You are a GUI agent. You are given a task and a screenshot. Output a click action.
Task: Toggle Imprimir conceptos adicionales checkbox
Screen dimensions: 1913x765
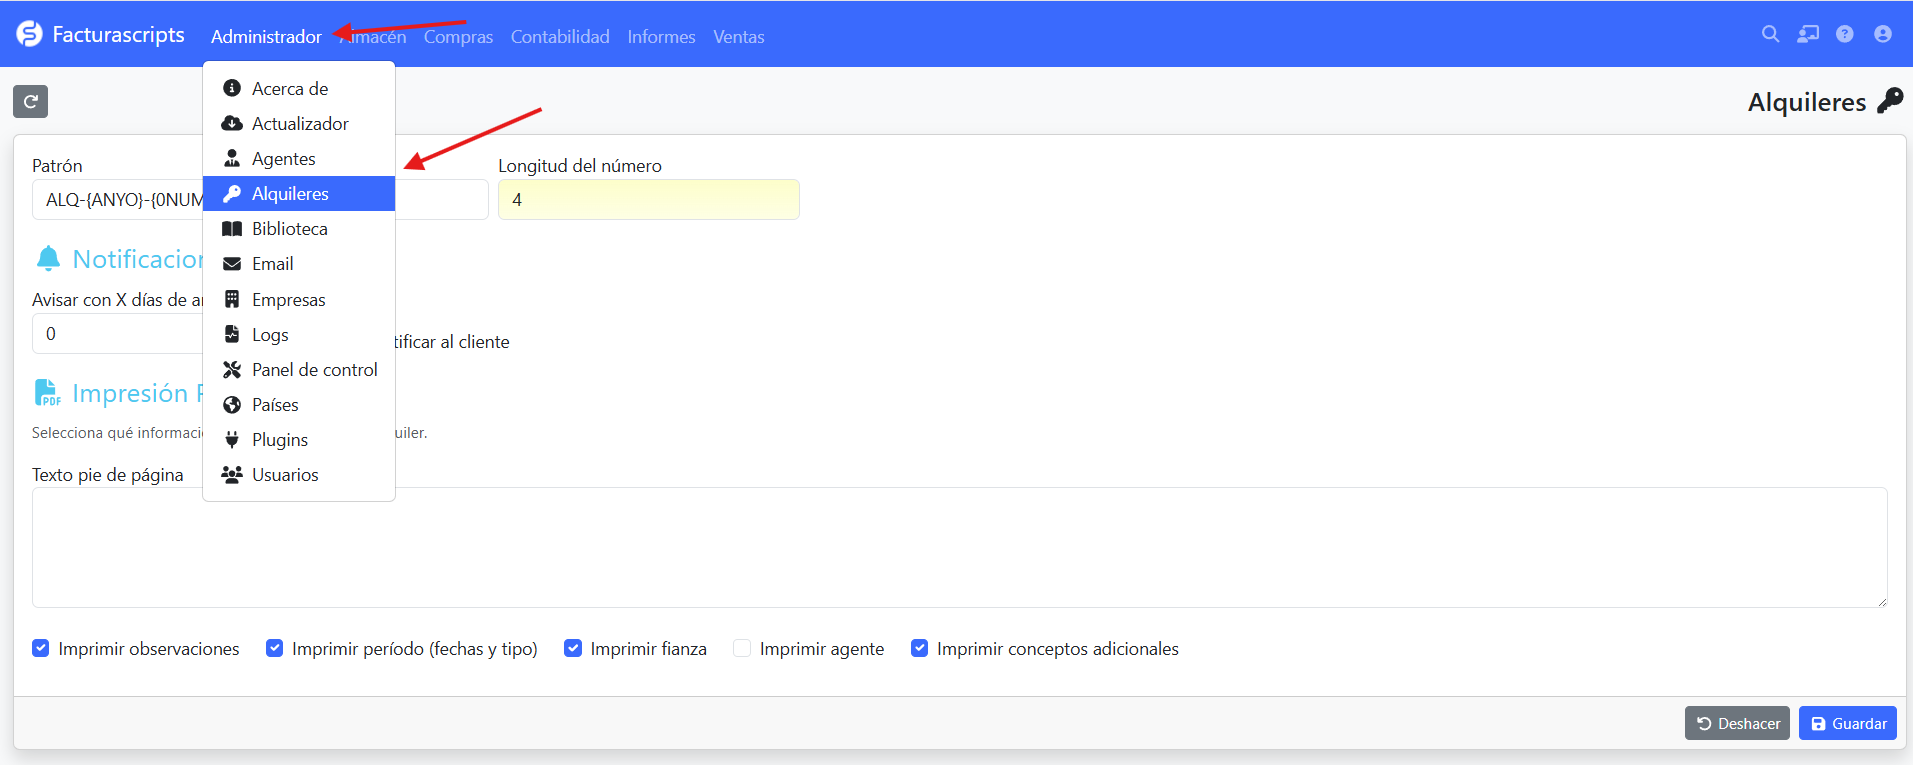click(919, 648)
